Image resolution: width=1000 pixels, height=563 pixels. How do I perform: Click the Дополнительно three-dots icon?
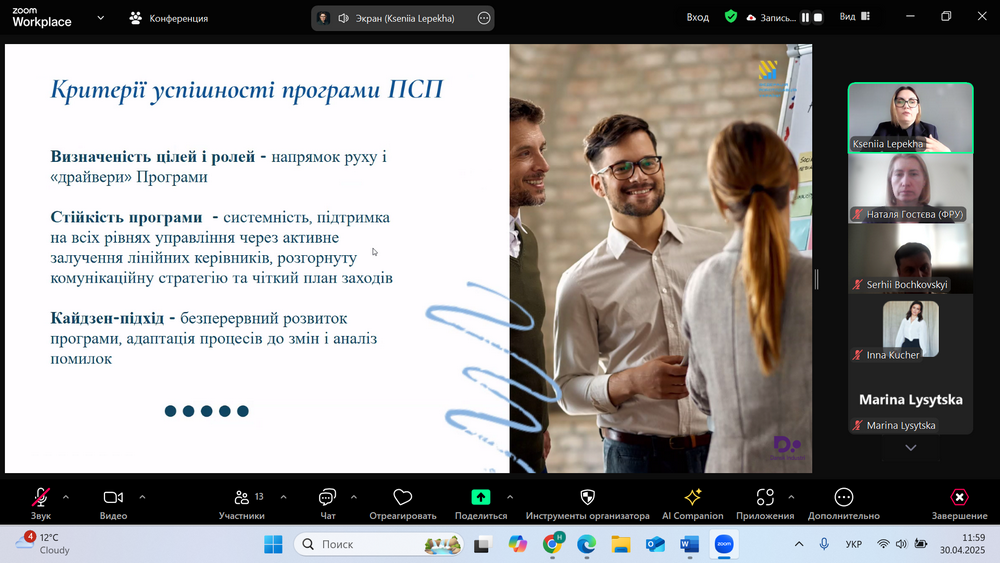point(844,498)
